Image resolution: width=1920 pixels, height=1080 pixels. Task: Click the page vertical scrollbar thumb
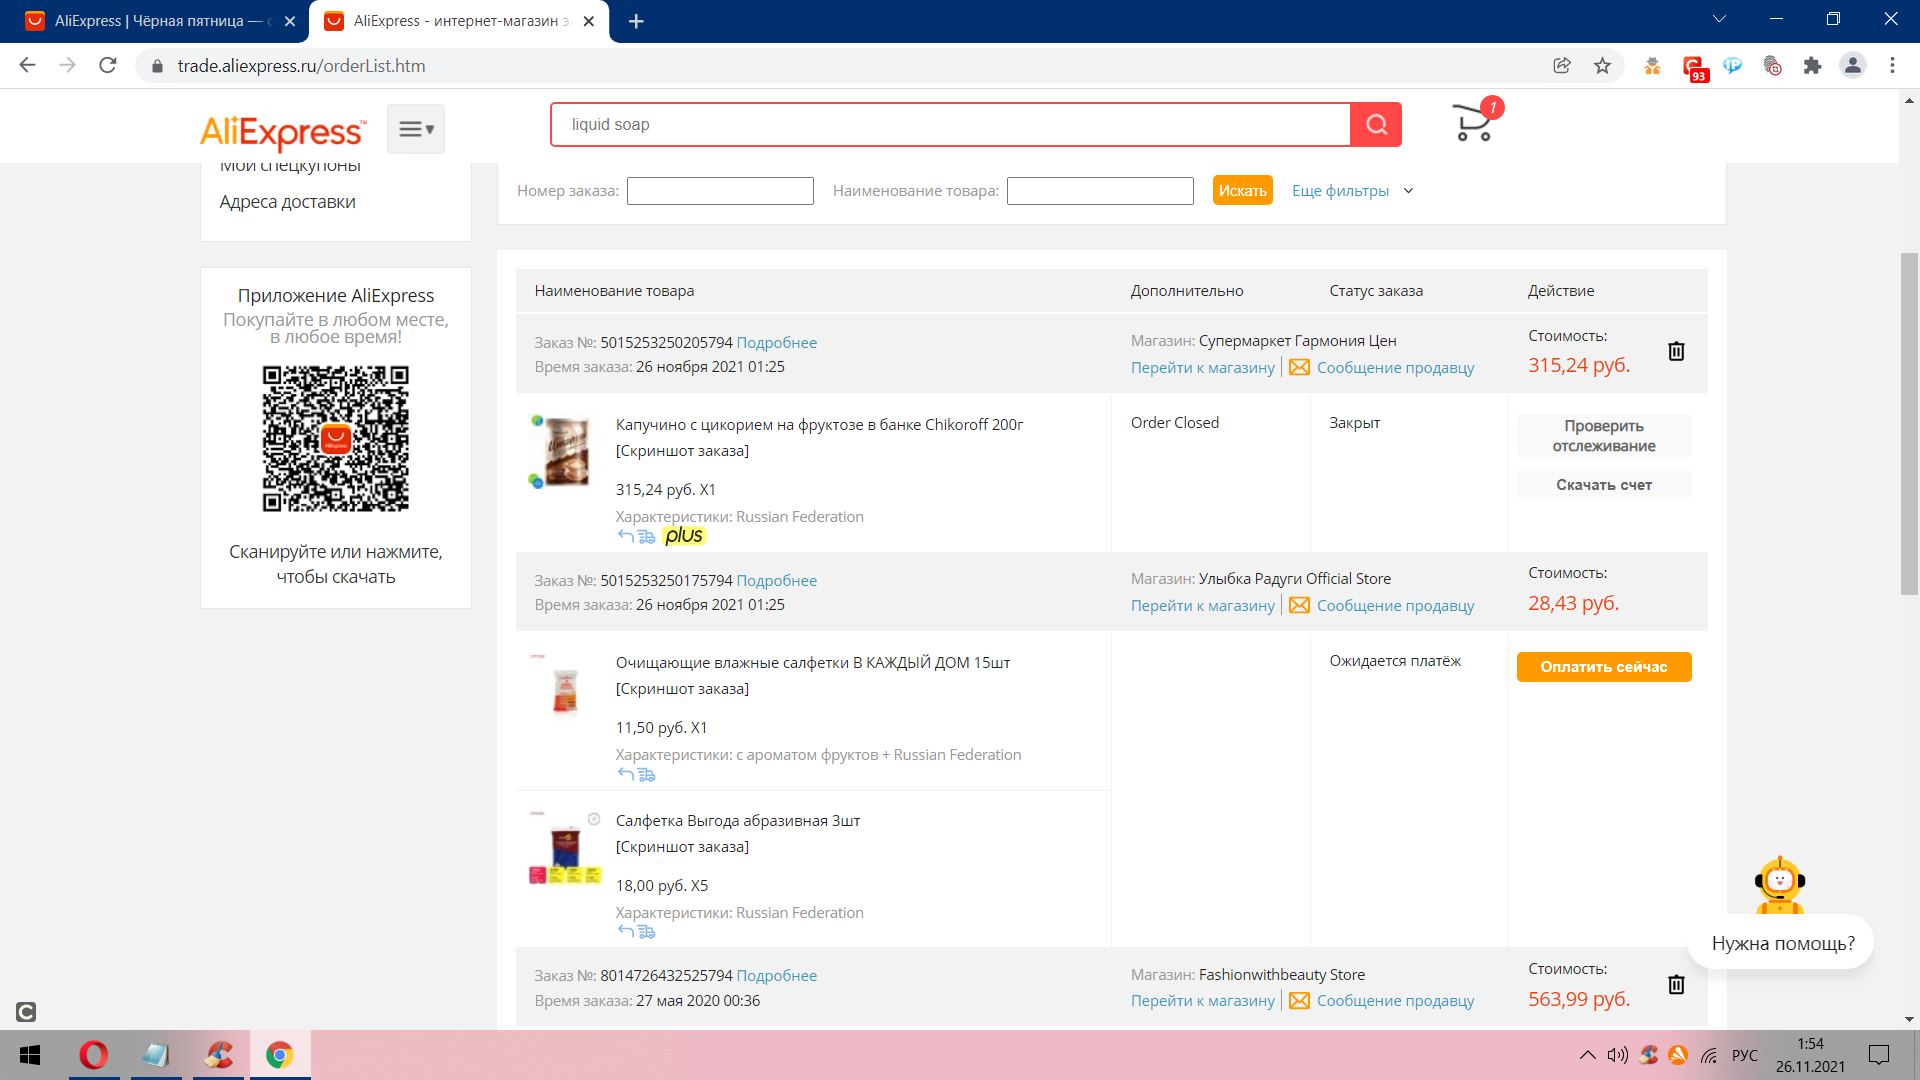(x=1909, y=424)
